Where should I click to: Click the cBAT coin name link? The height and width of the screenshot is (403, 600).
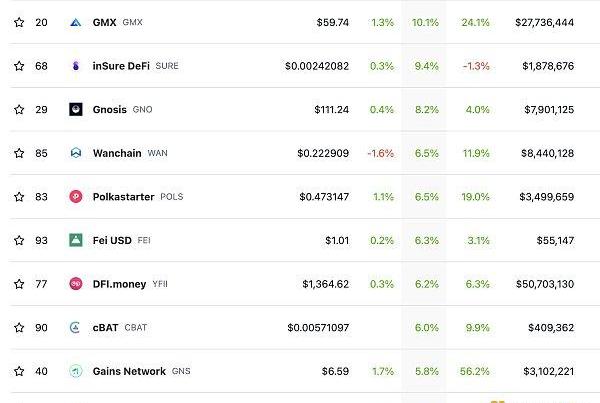click(106, 327)
